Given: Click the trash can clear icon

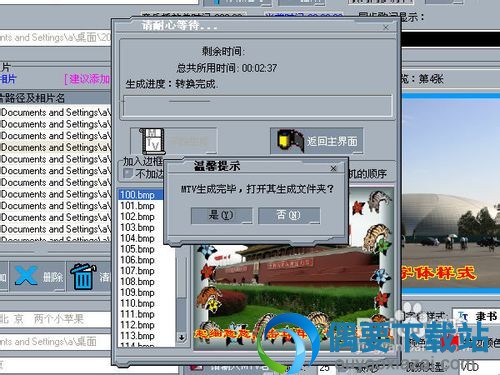Looking at the screenshot, I should 83,276.
